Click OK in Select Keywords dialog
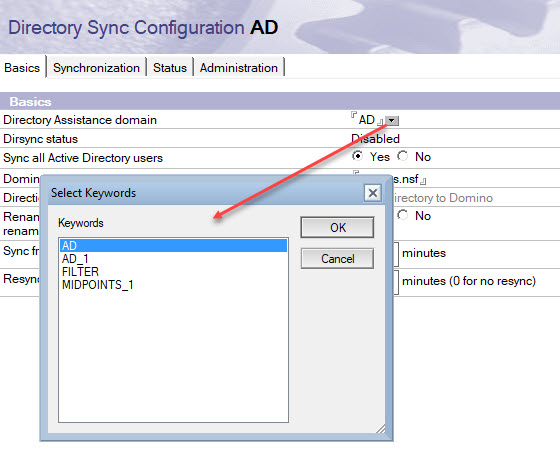560x452 pixels. pos(337,227)
